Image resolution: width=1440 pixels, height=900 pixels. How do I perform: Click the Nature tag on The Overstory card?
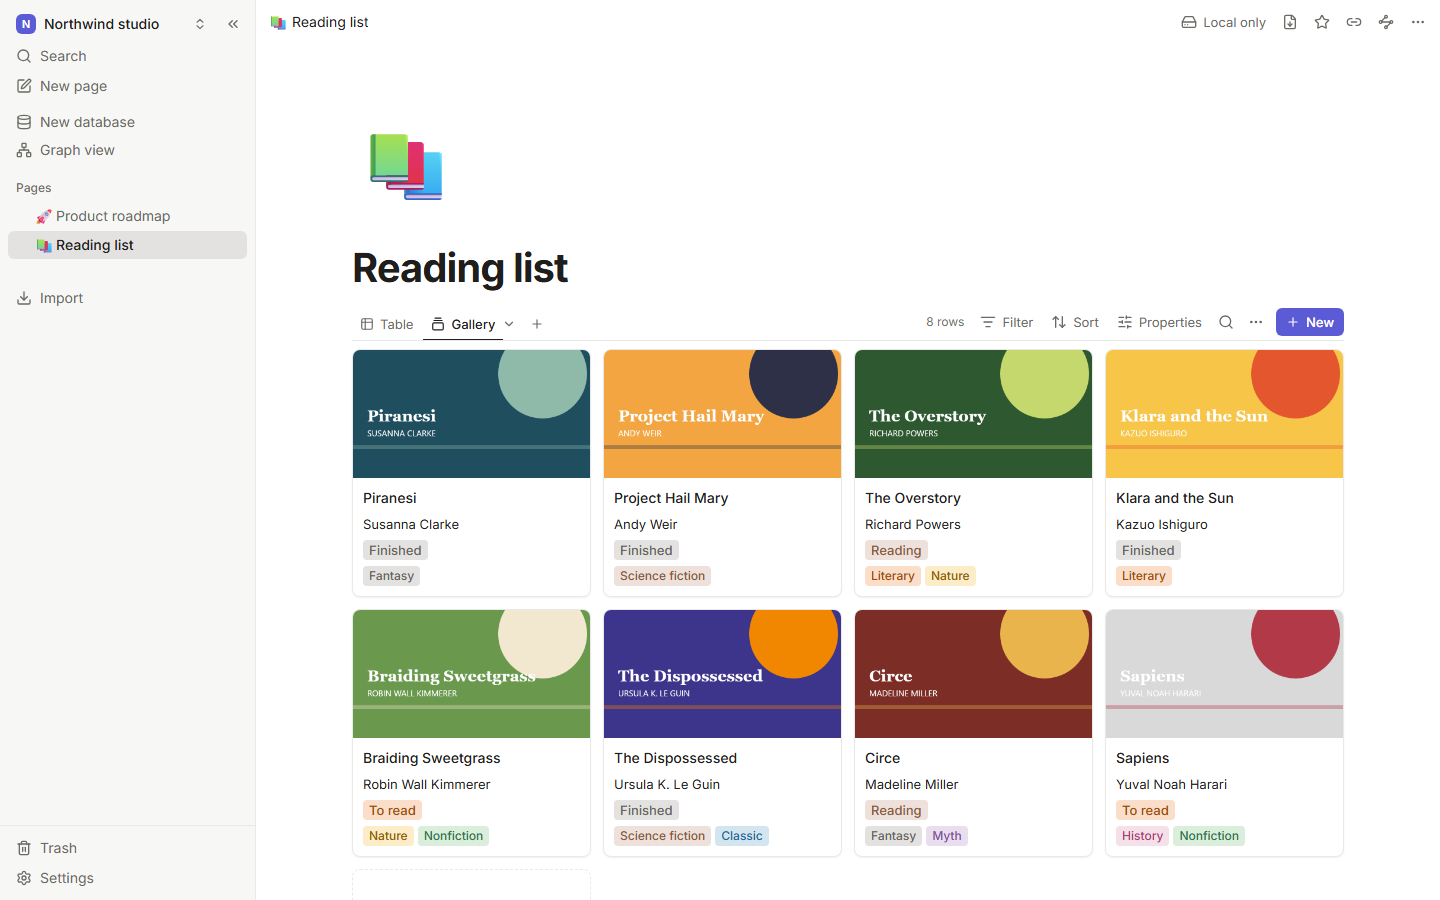click(950, 576)
